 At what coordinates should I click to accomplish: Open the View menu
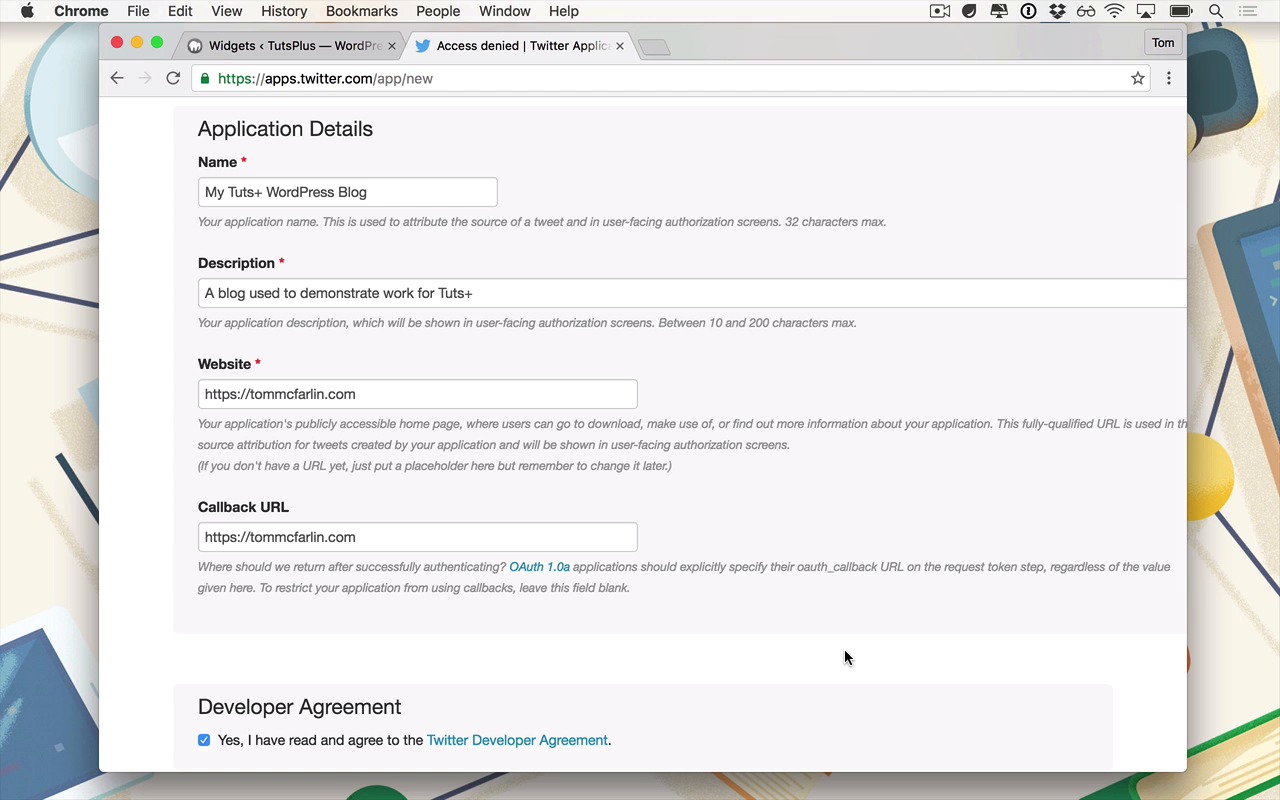[x=227, y=11]
